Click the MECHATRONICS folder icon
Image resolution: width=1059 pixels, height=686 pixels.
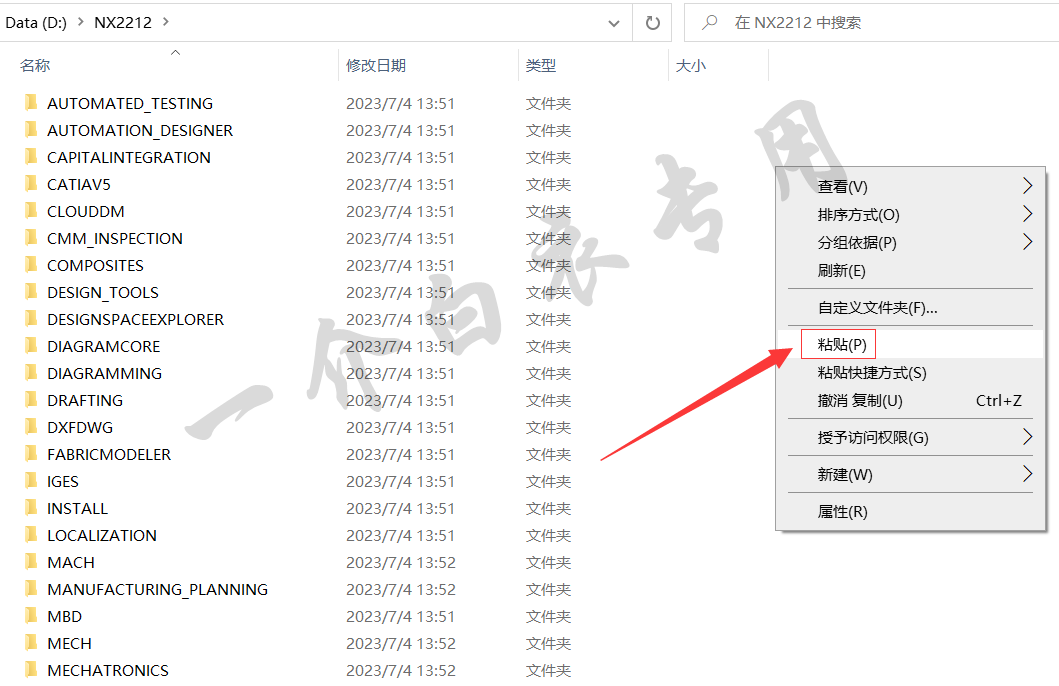click(x=30, y=670)
